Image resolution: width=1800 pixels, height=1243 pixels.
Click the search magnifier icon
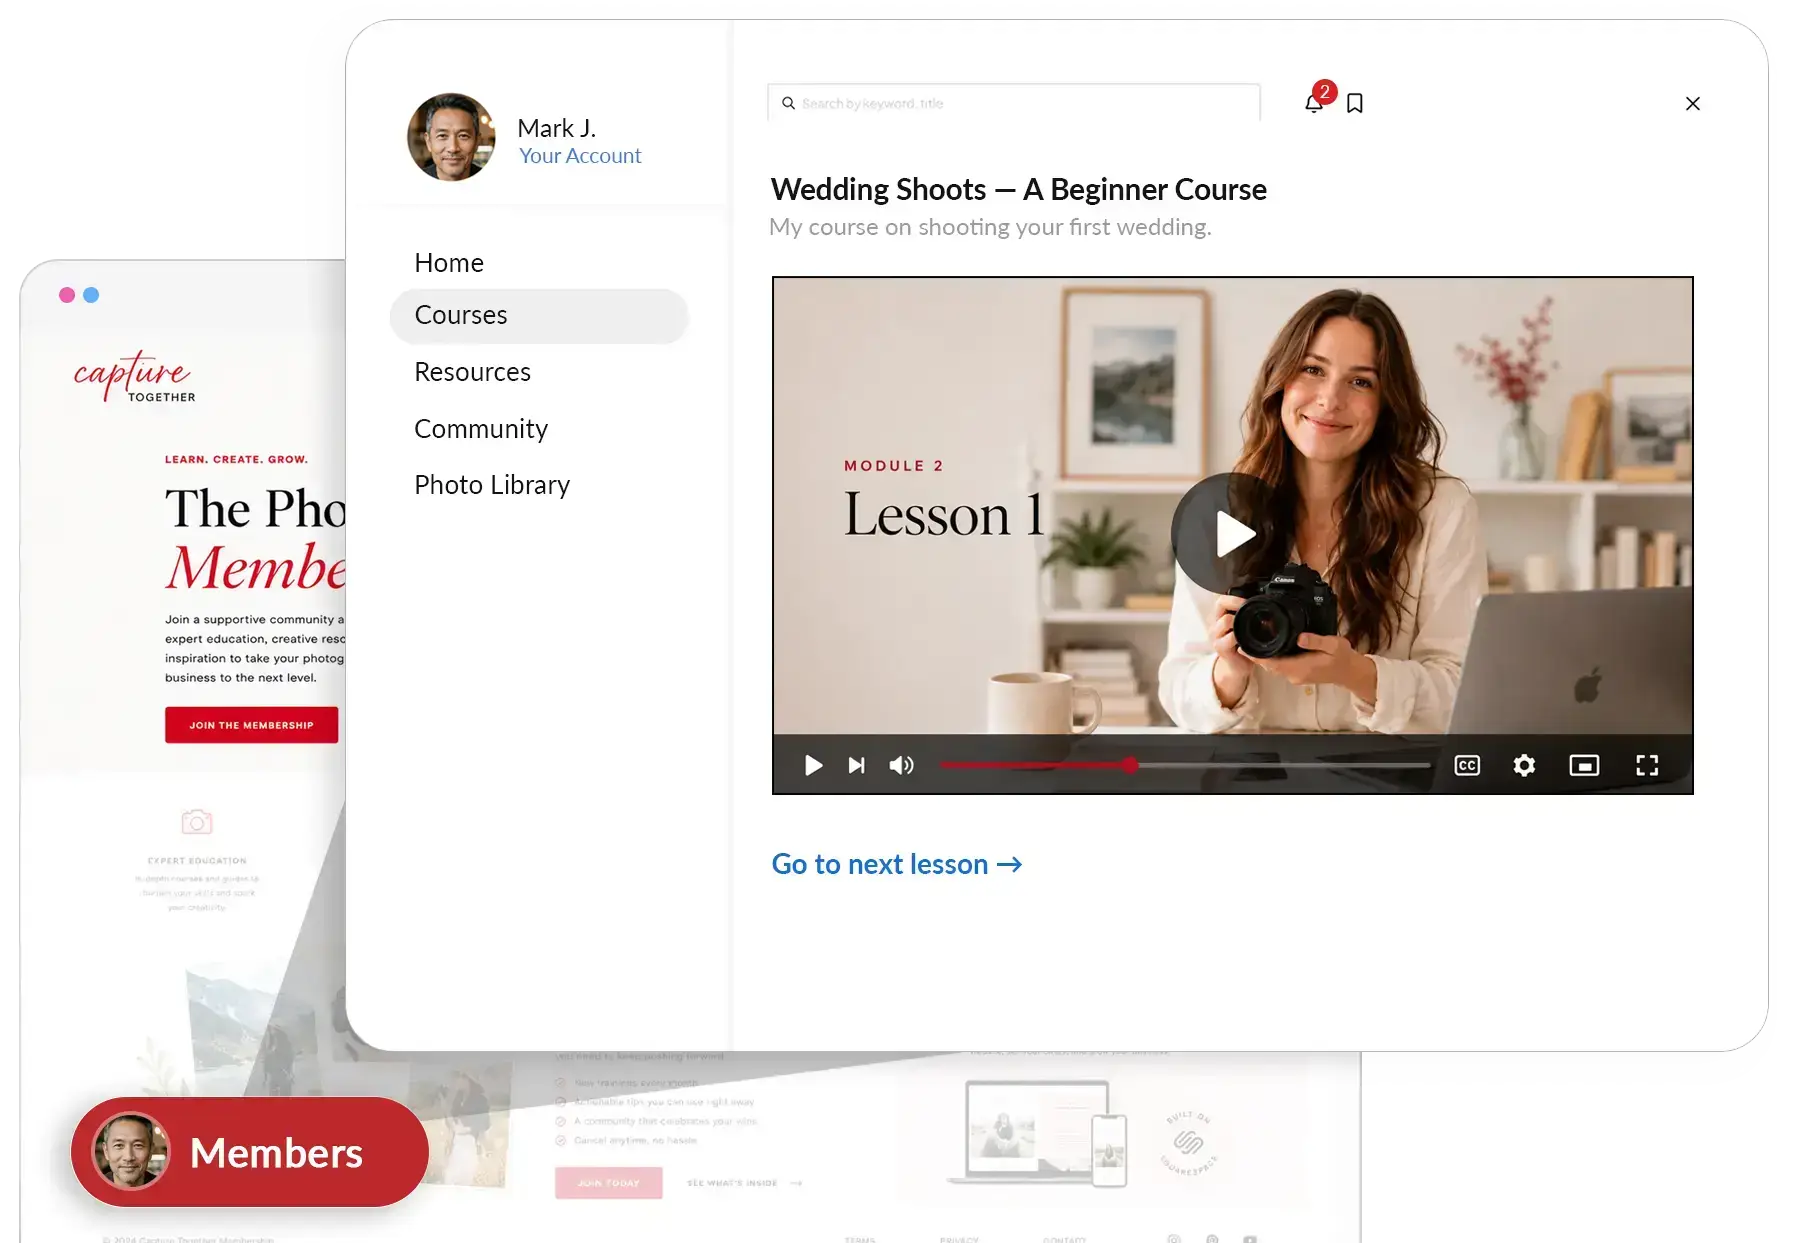(x=788, y=103)
